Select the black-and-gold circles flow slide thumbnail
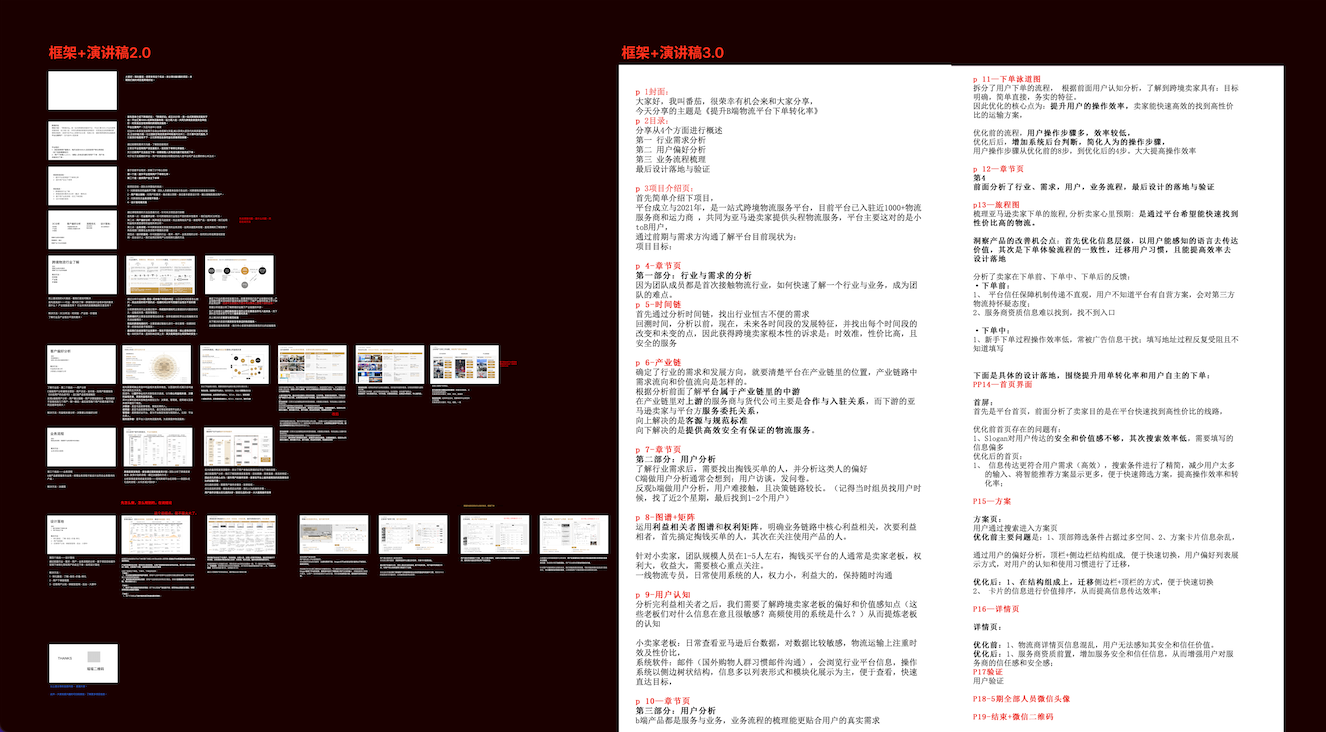The width and height of the screenshot is (1326, 732). tap(239, 275)
